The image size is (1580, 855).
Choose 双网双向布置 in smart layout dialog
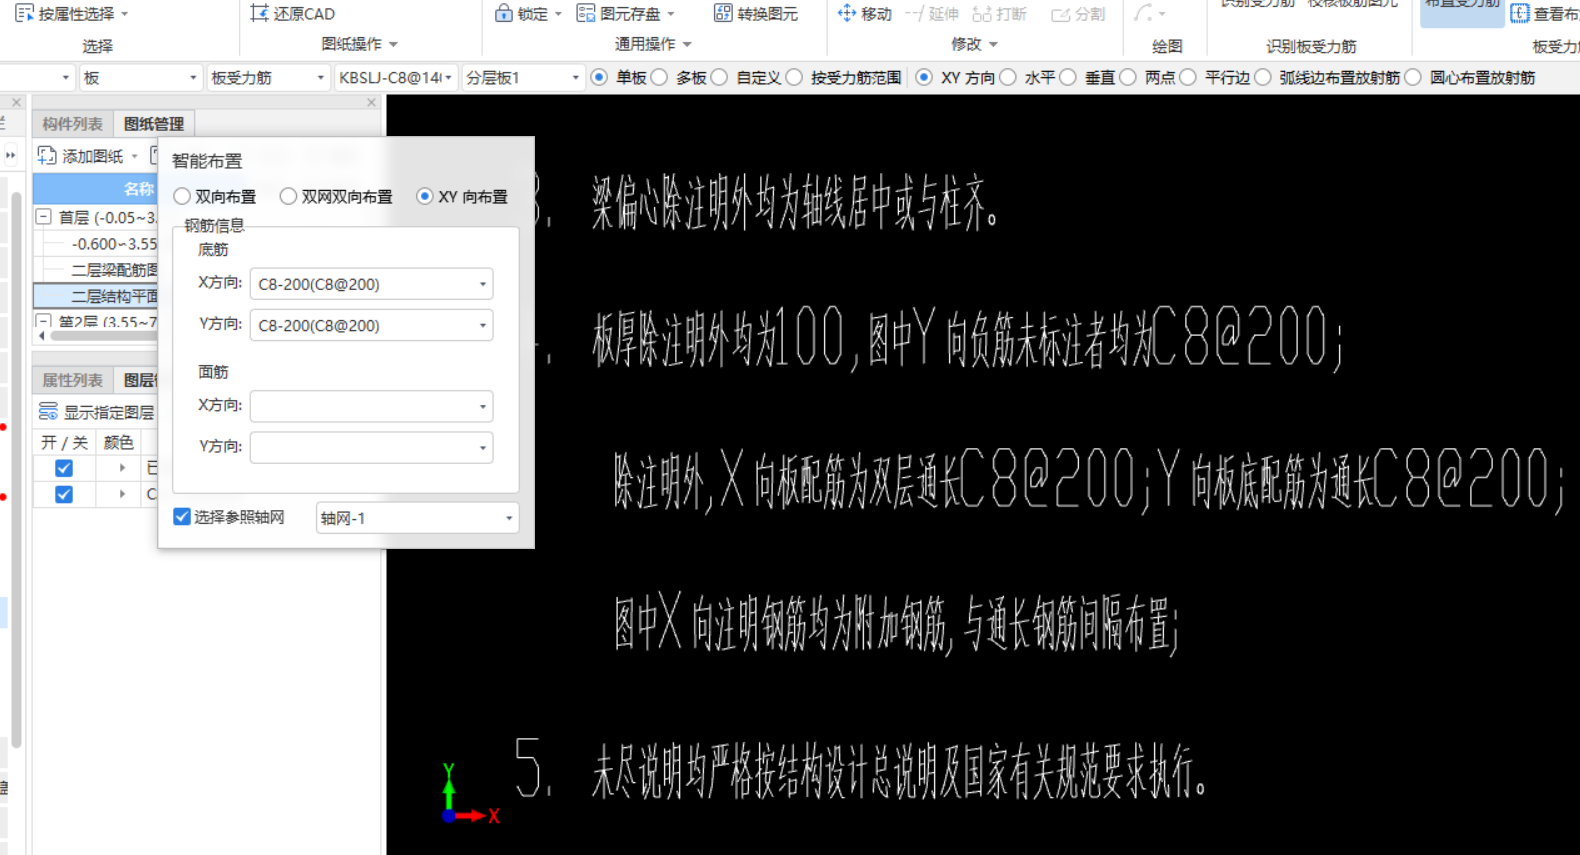click(x=288, y=196)
